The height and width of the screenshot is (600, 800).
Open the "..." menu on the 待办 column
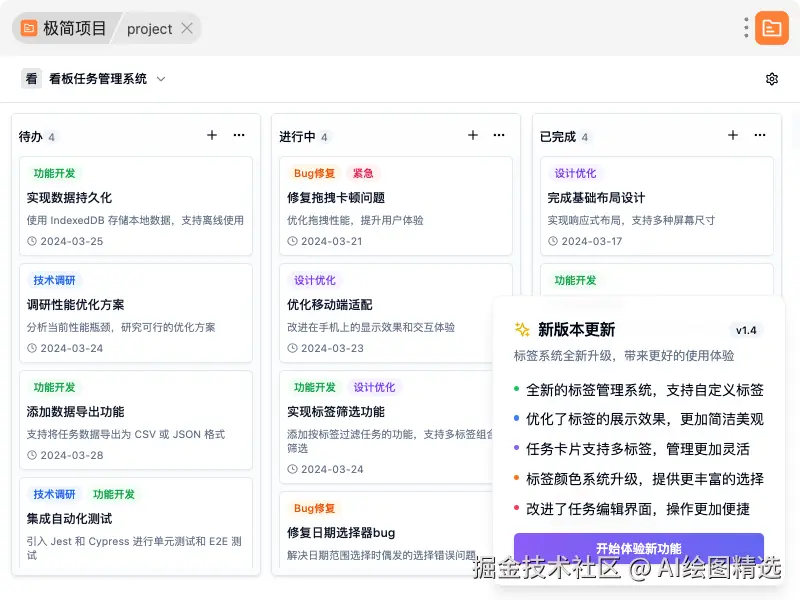click(238, 134)
